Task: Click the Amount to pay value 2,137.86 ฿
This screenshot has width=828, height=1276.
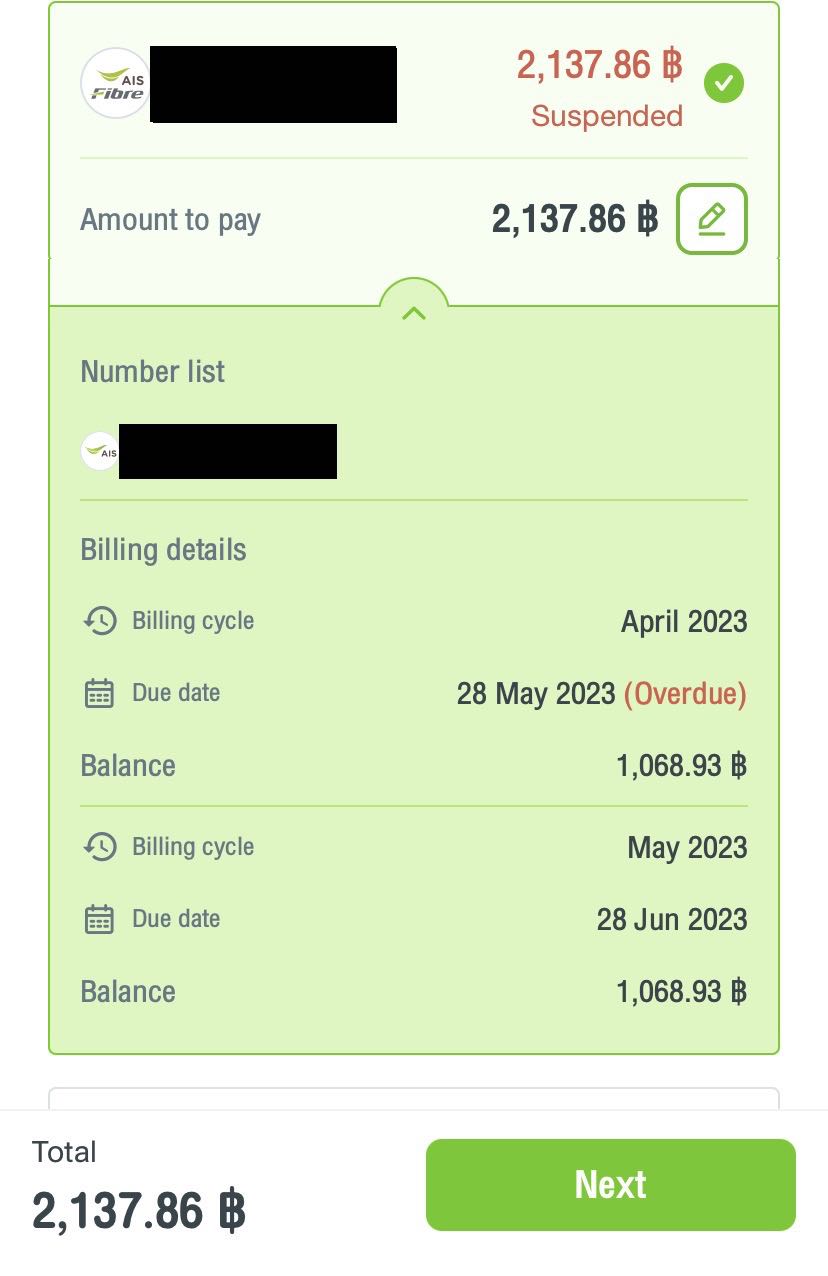Action: [x=574, y=218]
